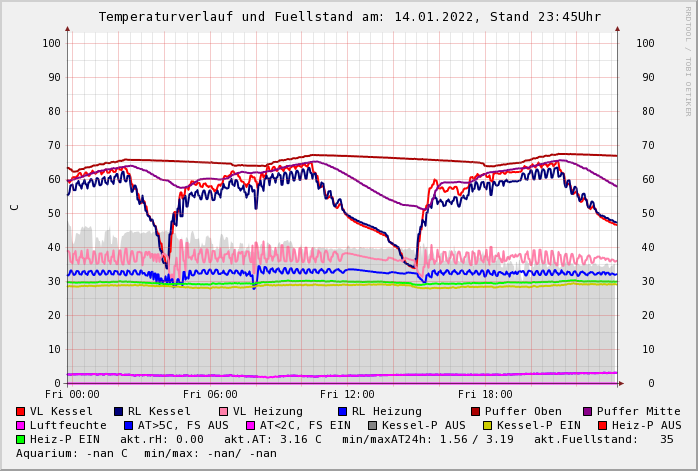Select the purple Puffer Mitte swatch
The width and height of the screenshot is (698, 471).
tap(588, 411)
